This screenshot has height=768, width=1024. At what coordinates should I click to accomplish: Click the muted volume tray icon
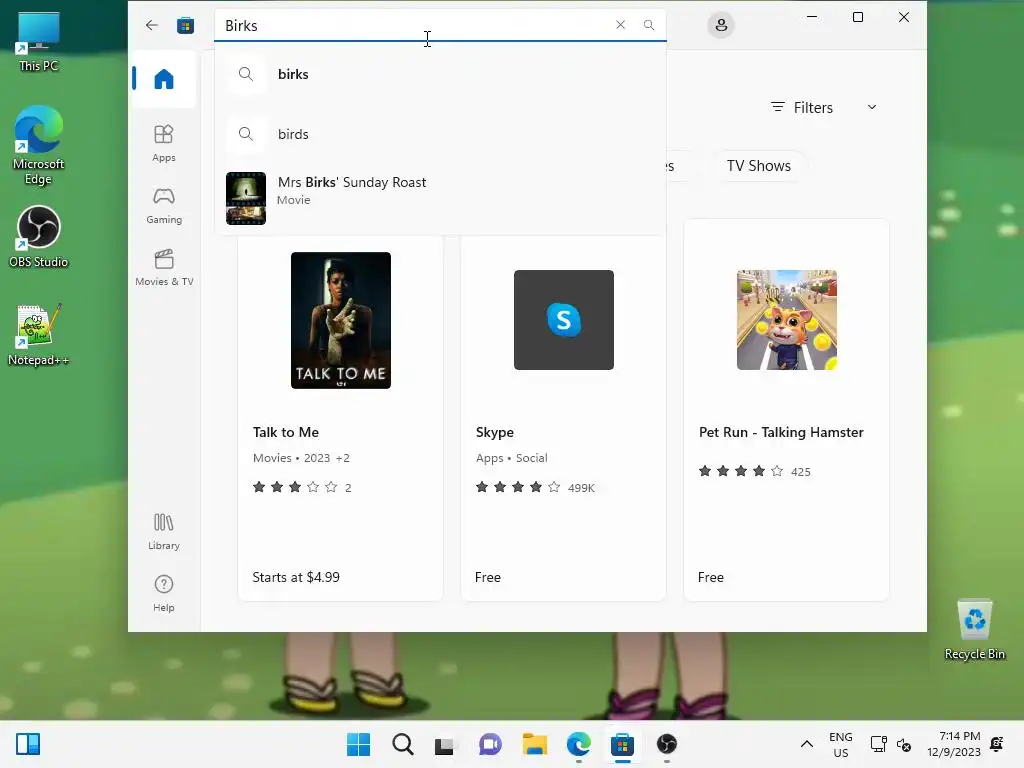pyautogui.click(x=904, y=744)
